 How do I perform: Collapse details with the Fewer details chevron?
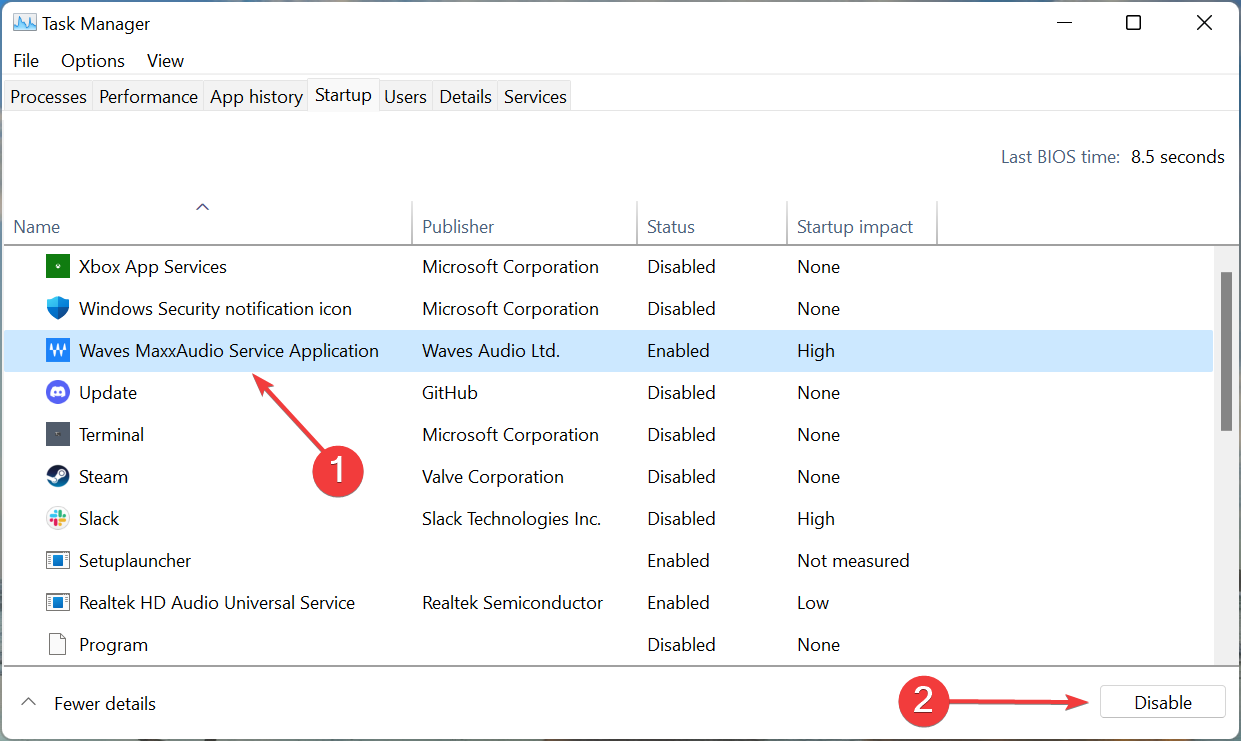pyautogui.click(x=29, y=703)
